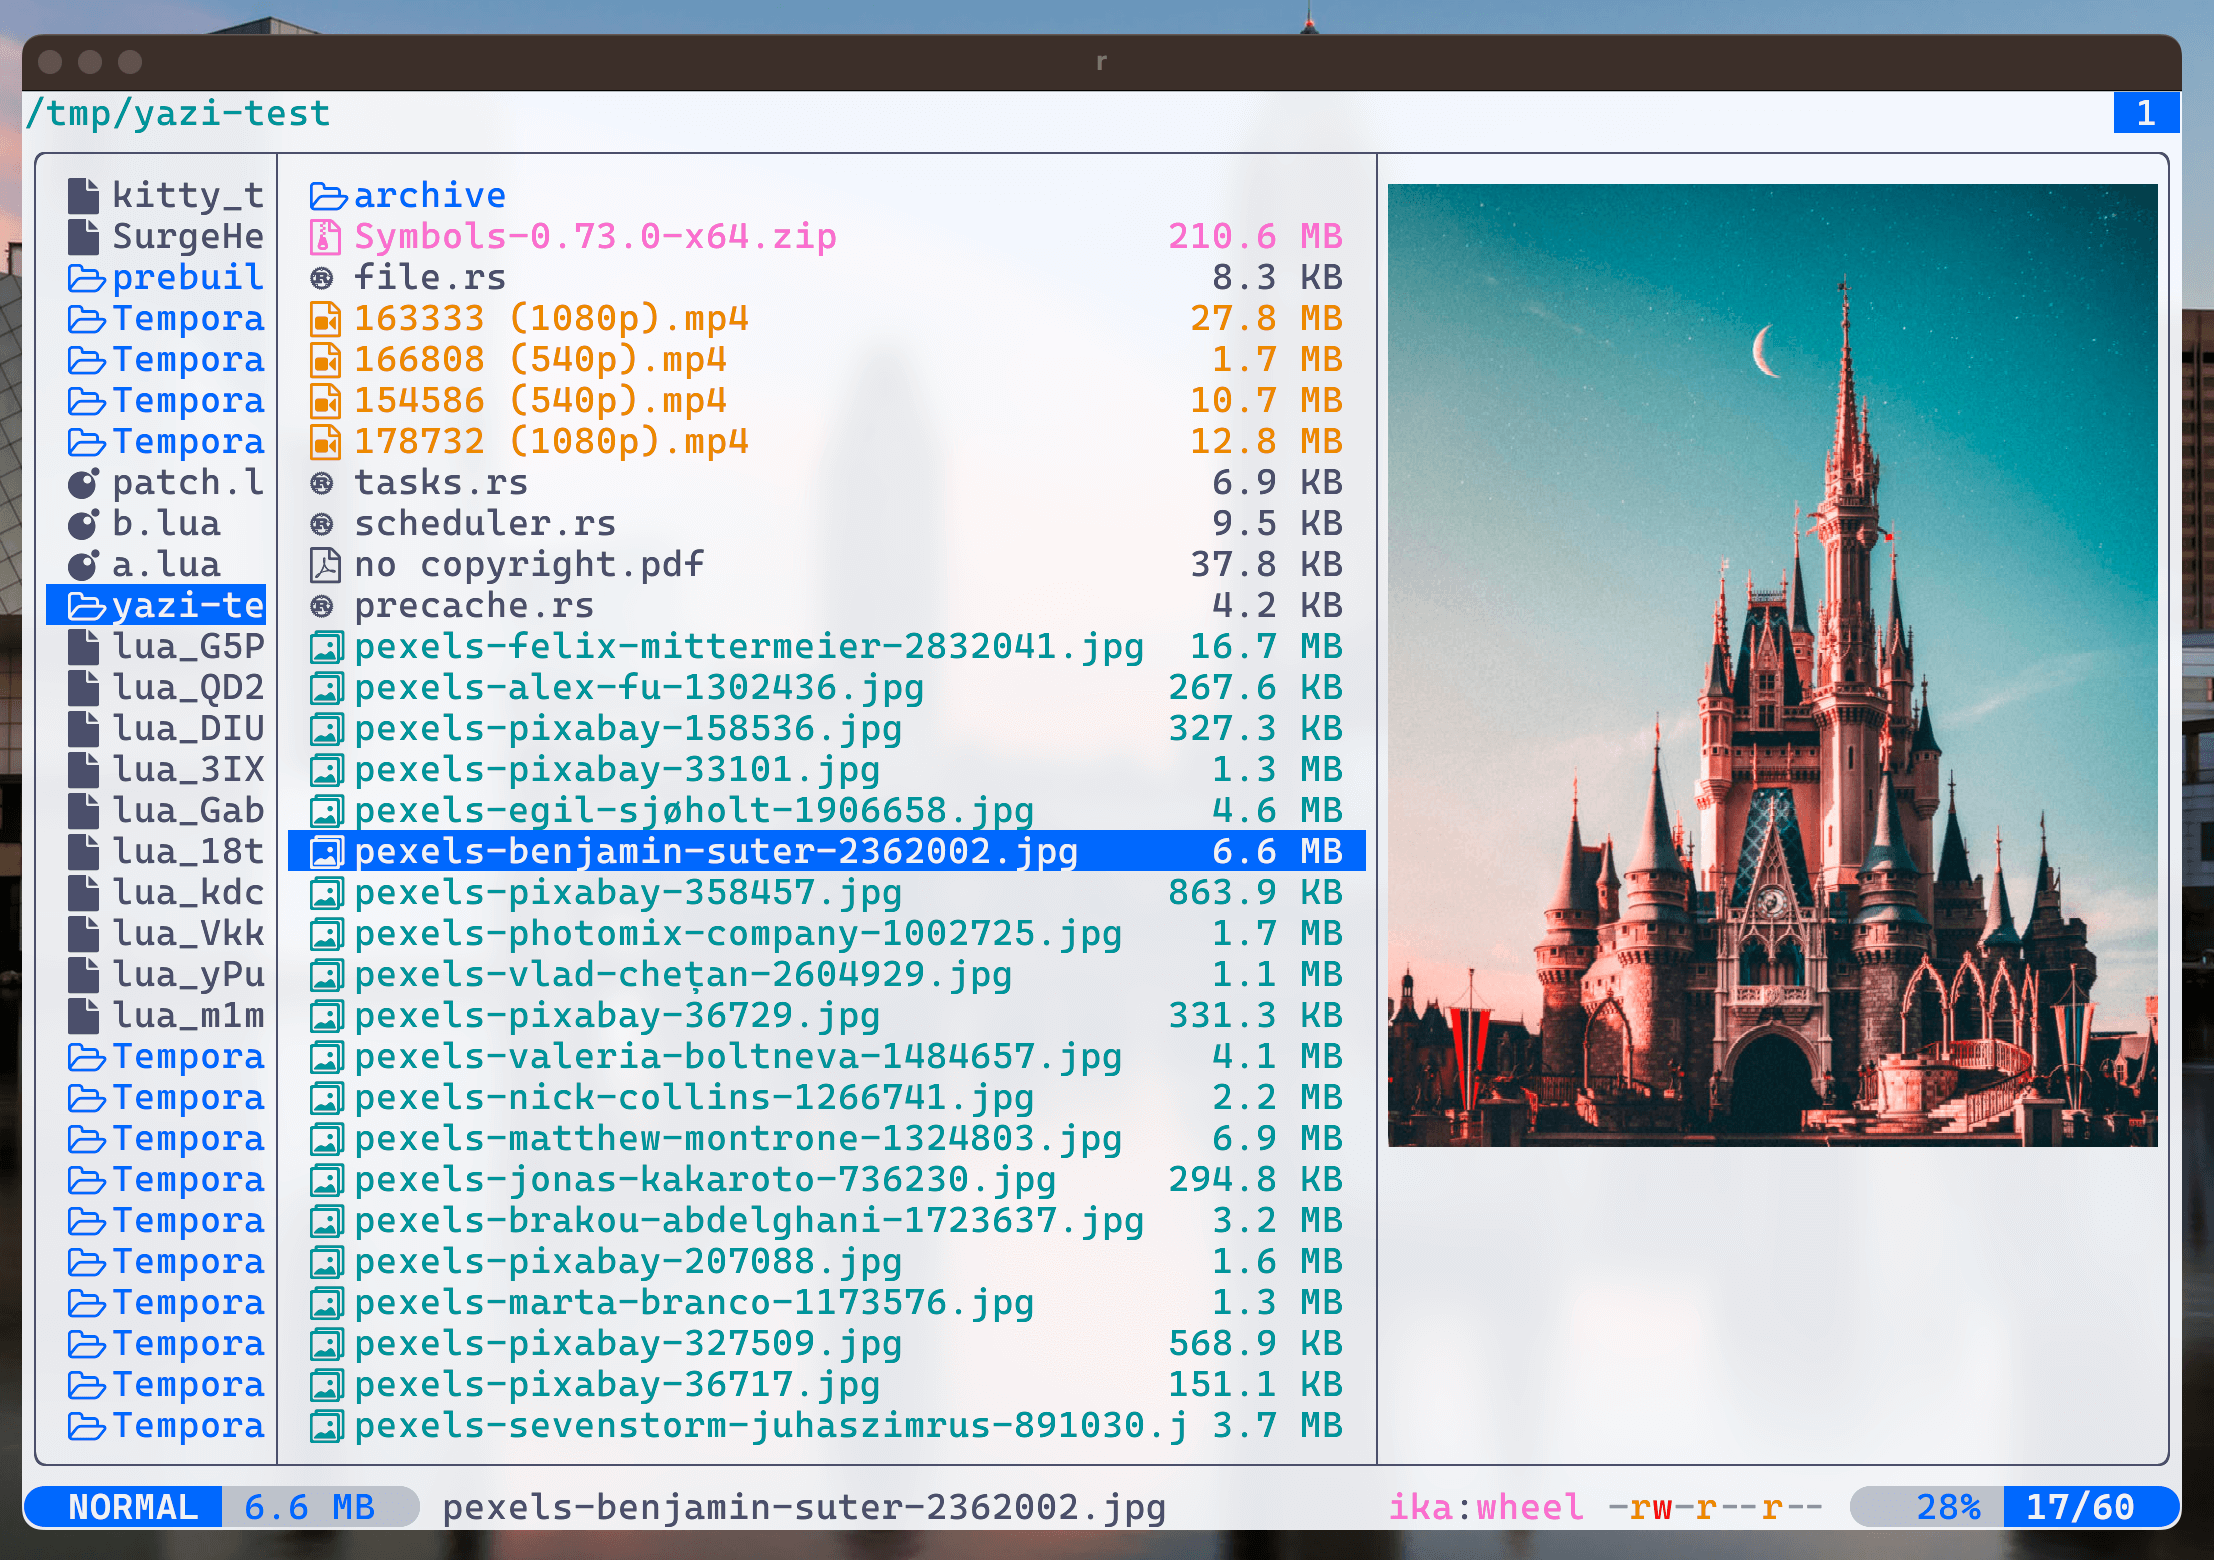2214x1560 pixels.
Task: Click the document icon next to kitty_t
Action: click(x=84, y=195)
